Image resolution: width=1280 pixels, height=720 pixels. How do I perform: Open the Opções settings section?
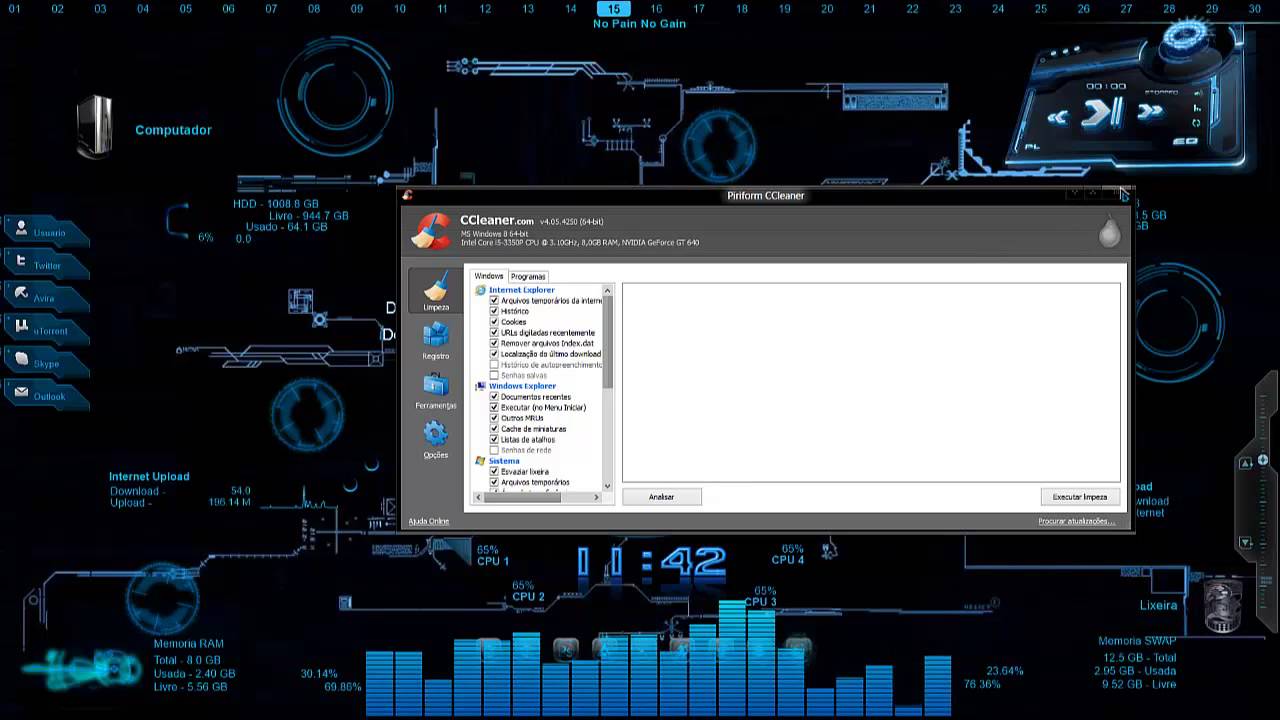pos(435,439)
